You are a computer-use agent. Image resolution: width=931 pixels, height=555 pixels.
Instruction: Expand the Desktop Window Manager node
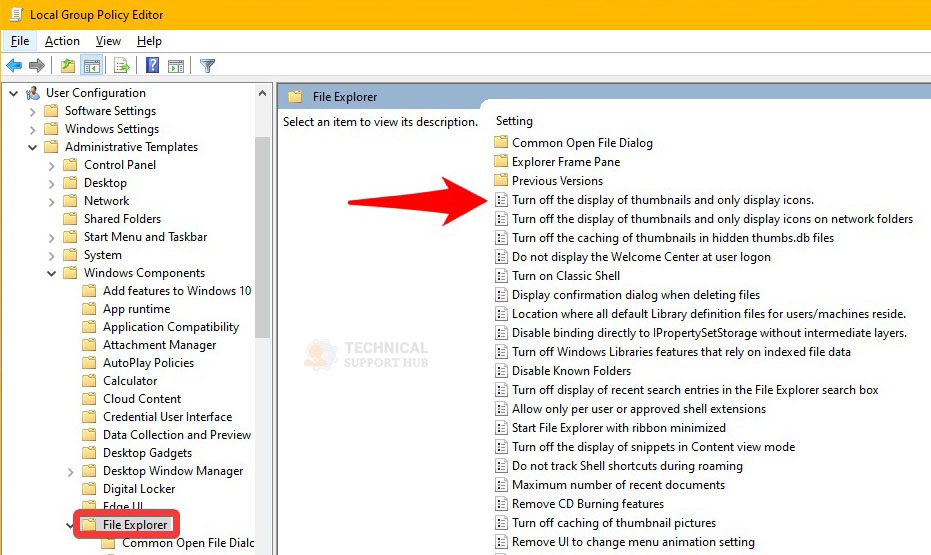71,471
